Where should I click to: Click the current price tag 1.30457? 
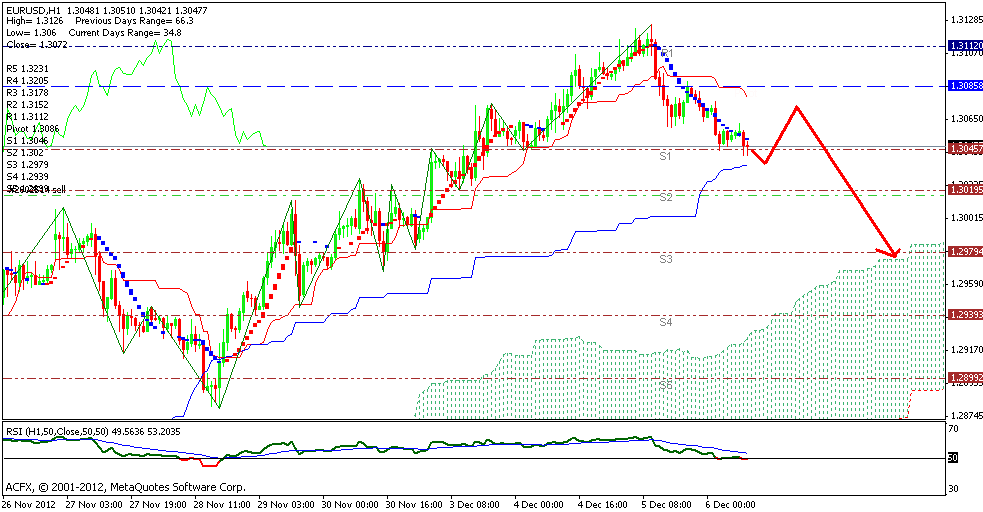[964, 148]
